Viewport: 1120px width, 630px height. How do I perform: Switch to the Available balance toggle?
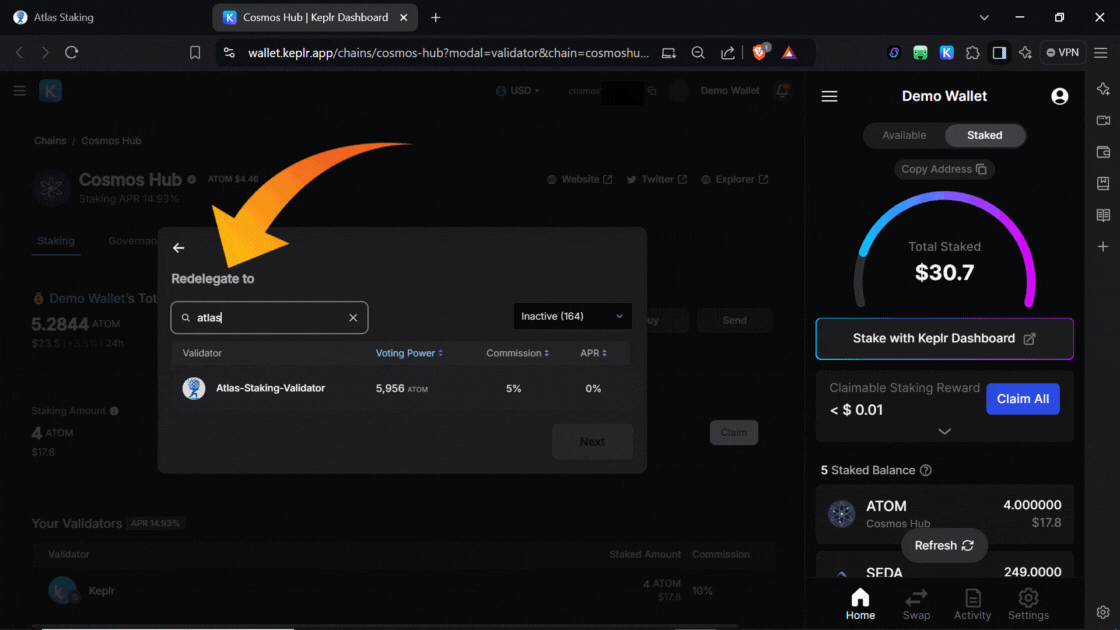tap(904, 135)
